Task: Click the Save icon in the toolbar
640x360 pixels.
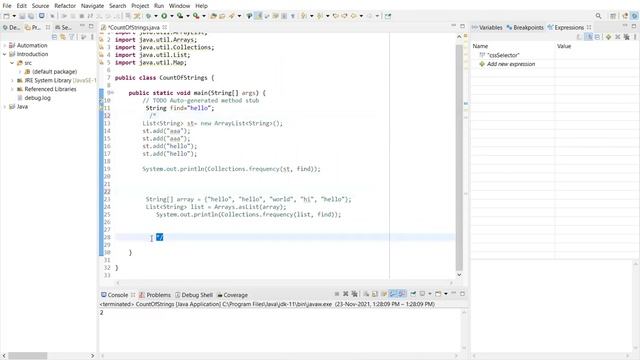Action: pos(22,16)
